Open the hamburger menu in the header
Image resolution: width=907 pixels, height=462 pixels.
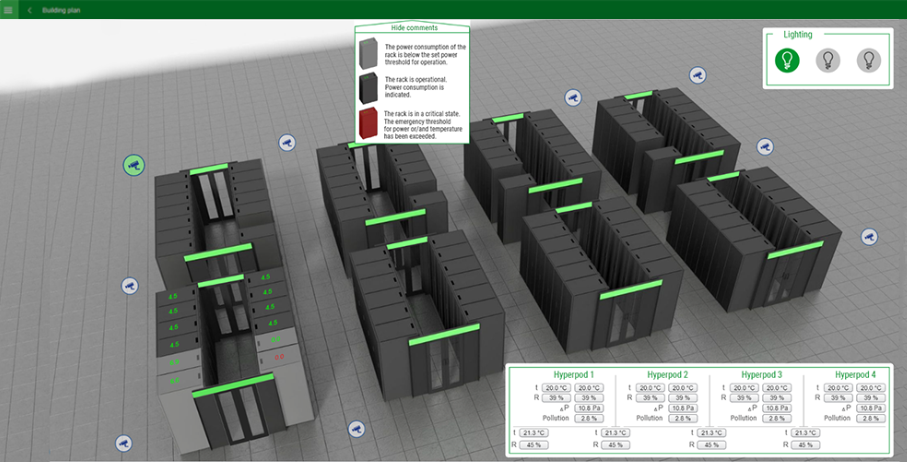point(9,9)
